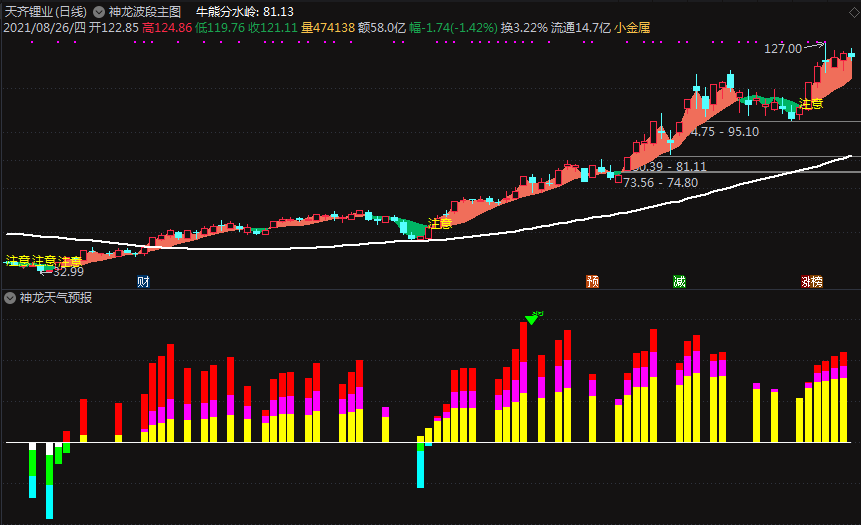Click the orange 预 event marker

point(592,282)
